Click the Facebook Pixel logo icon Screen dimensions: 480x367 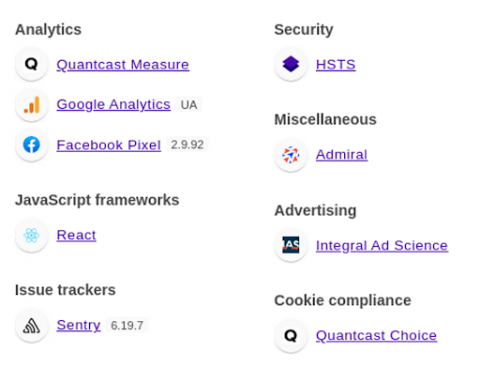(x=31, y=145)
